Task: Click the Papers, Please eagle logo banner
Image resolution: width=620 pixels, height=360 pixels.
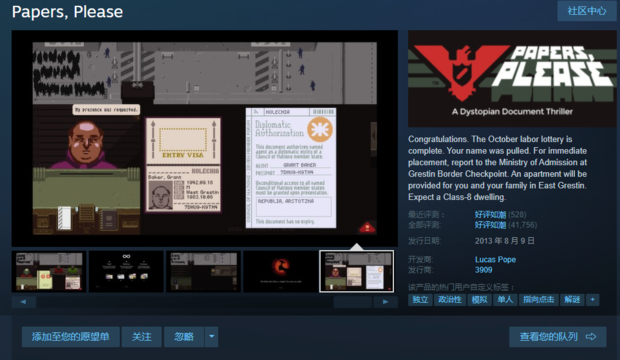Action: [512, 79]
